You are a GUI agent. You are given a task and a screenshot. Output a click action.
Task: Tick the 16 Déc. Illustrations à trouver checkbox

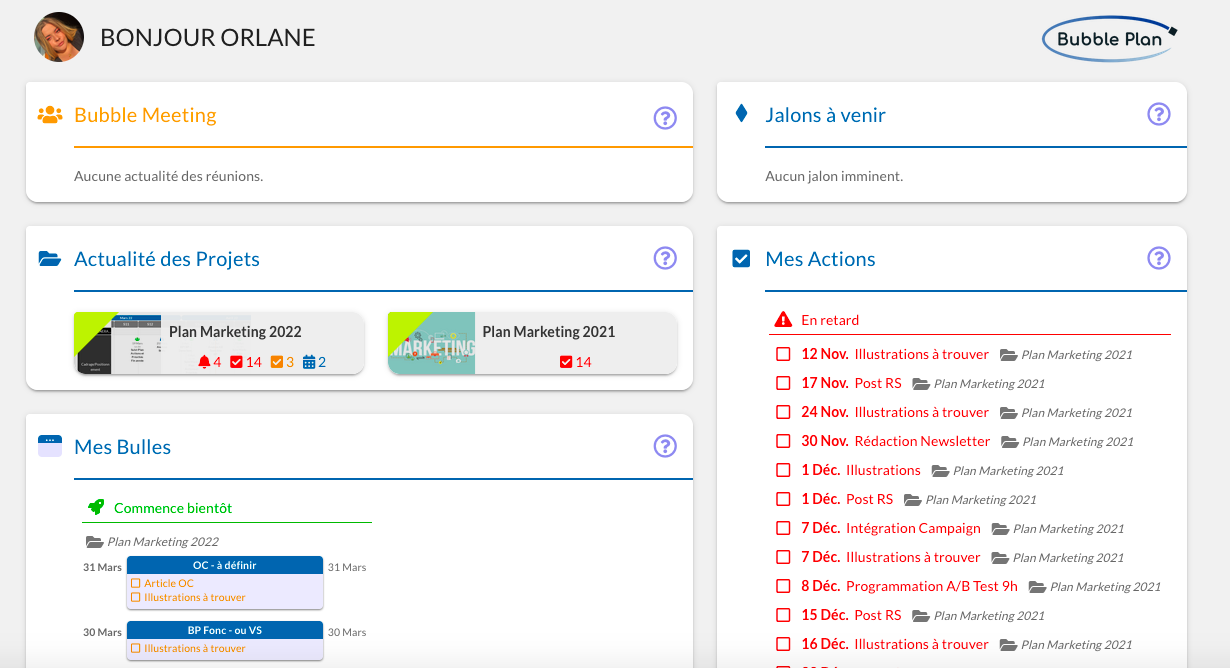tap(783, 644)
